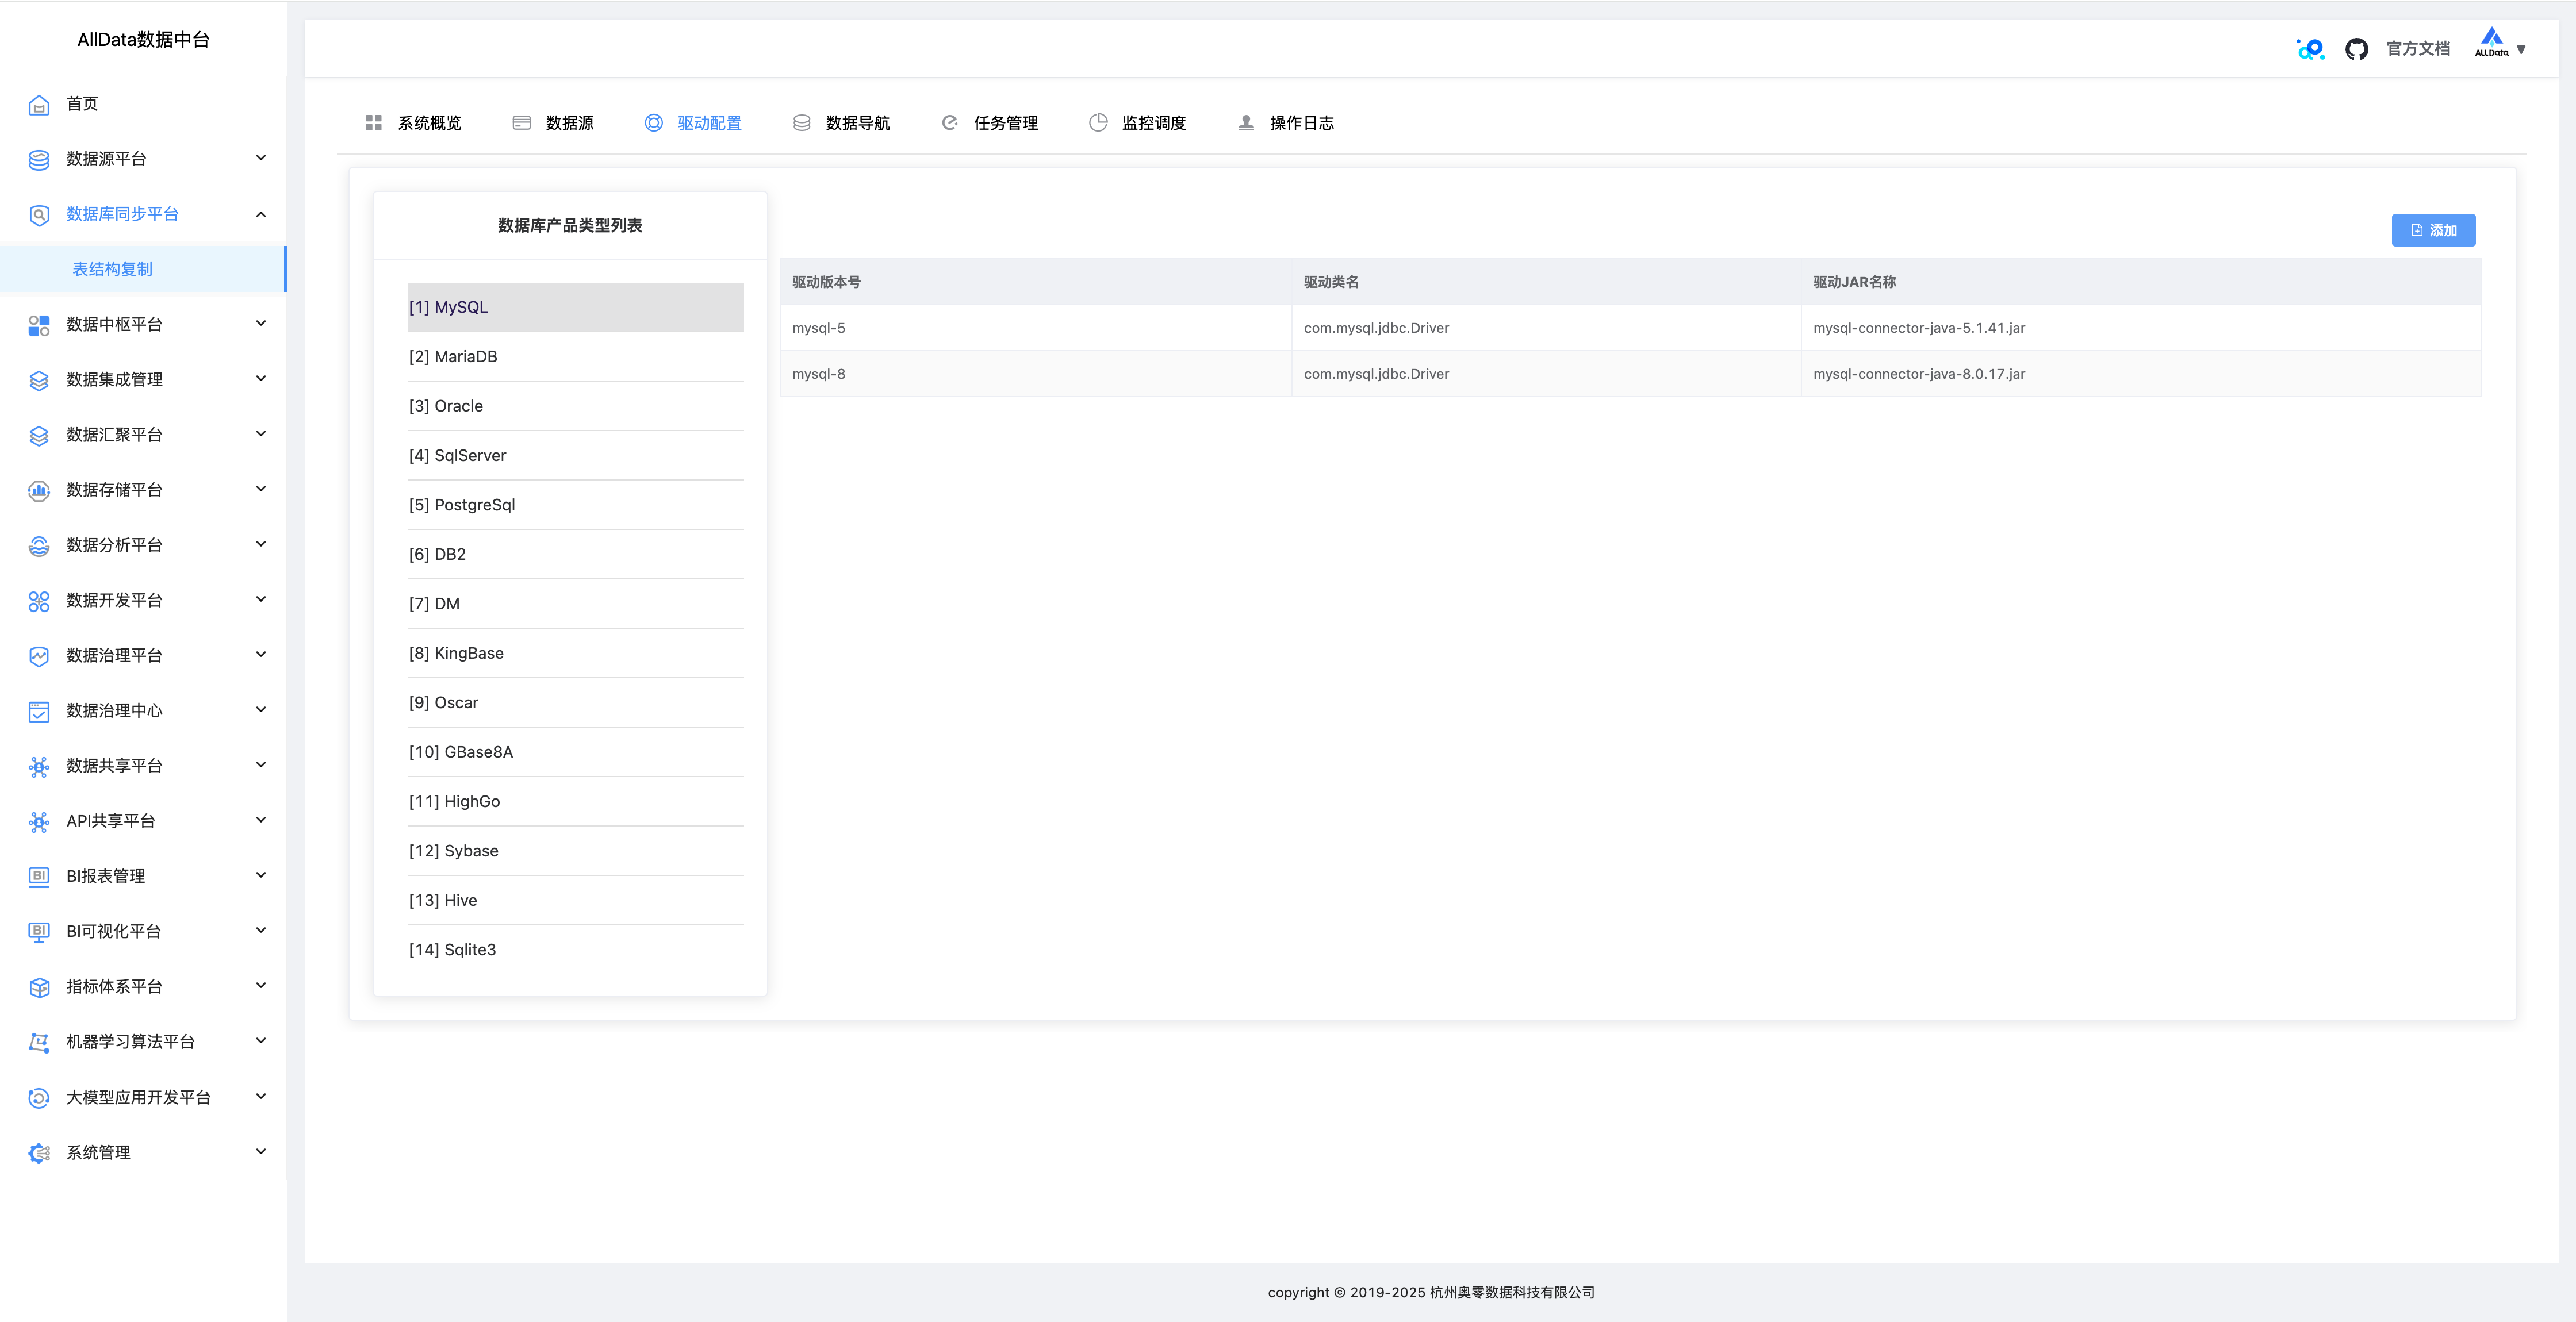Image resolution: width=2576 pixels, height=1322 pixels.
Task: Click the BI报表管理 sidebar icon
Action: [x=39, y=876]
